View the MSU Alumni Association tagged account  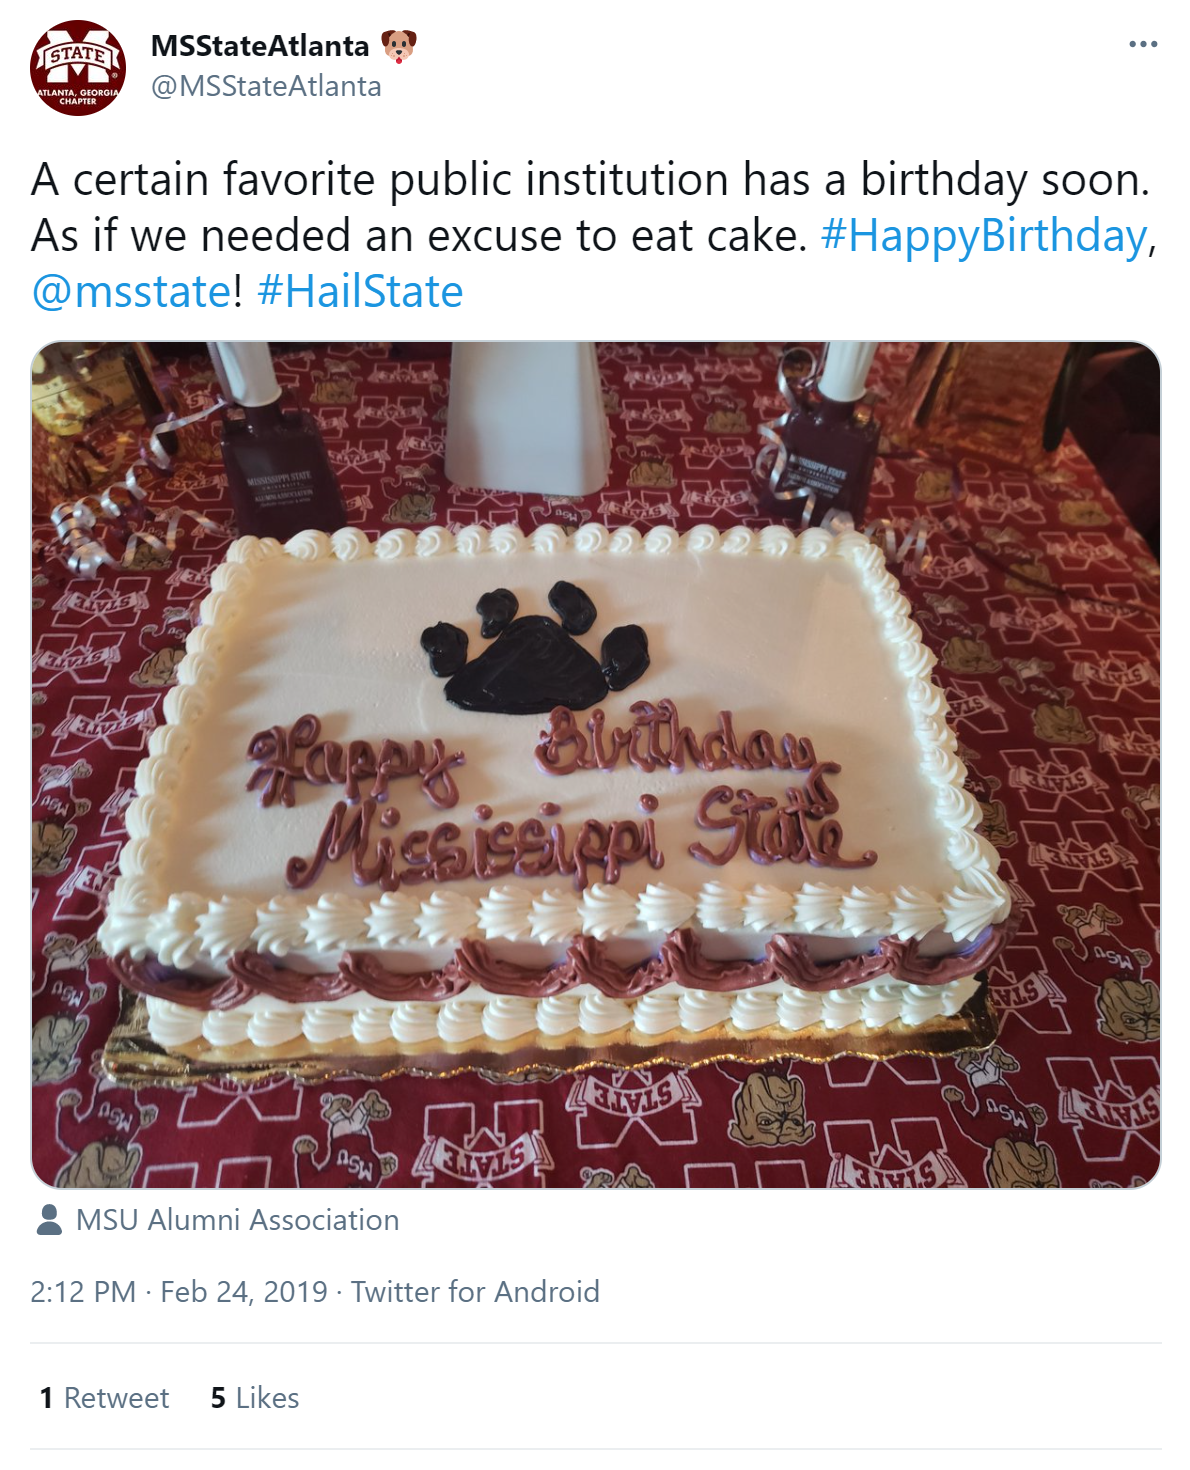pos(237,1221)
